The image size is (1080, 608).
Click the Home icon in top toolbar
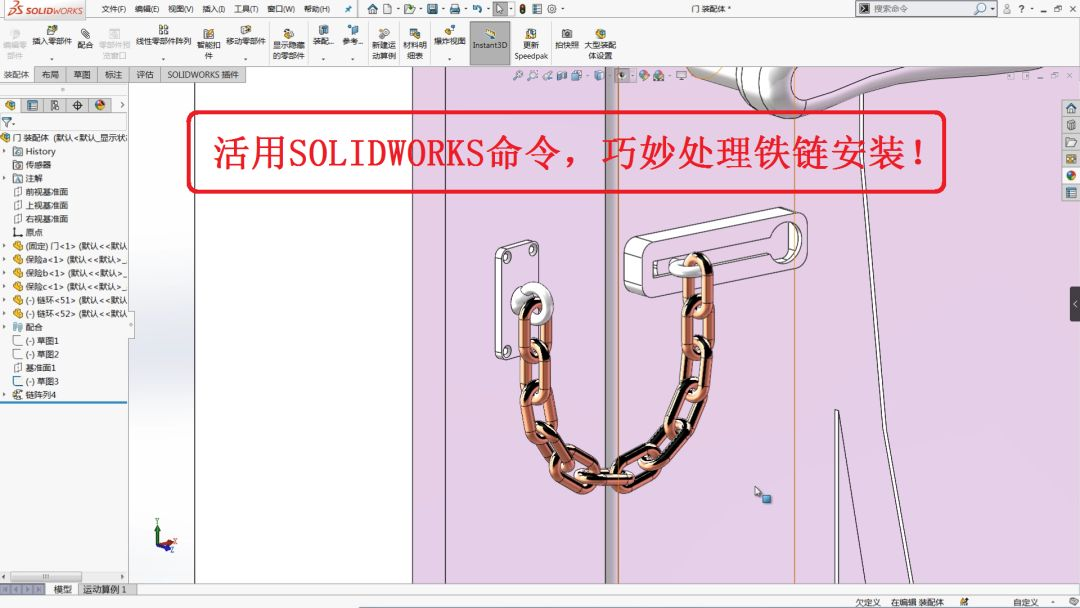373,9
